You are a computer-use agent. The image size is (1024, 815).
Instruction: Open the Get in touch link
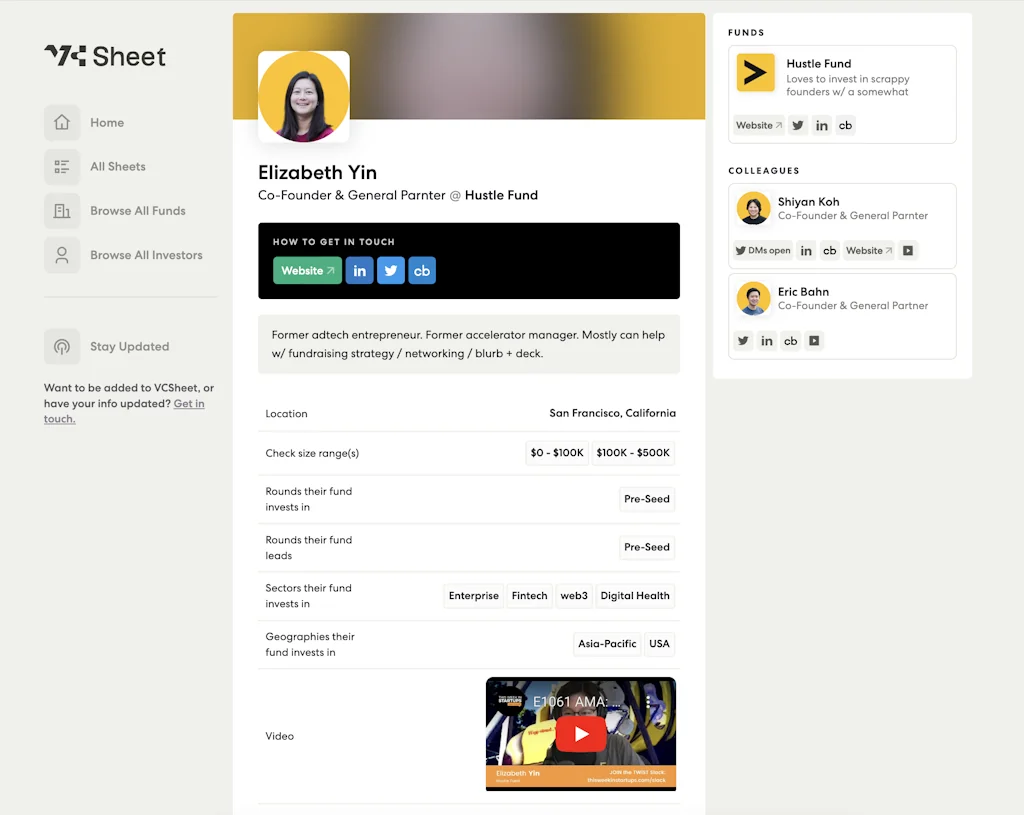189,404
